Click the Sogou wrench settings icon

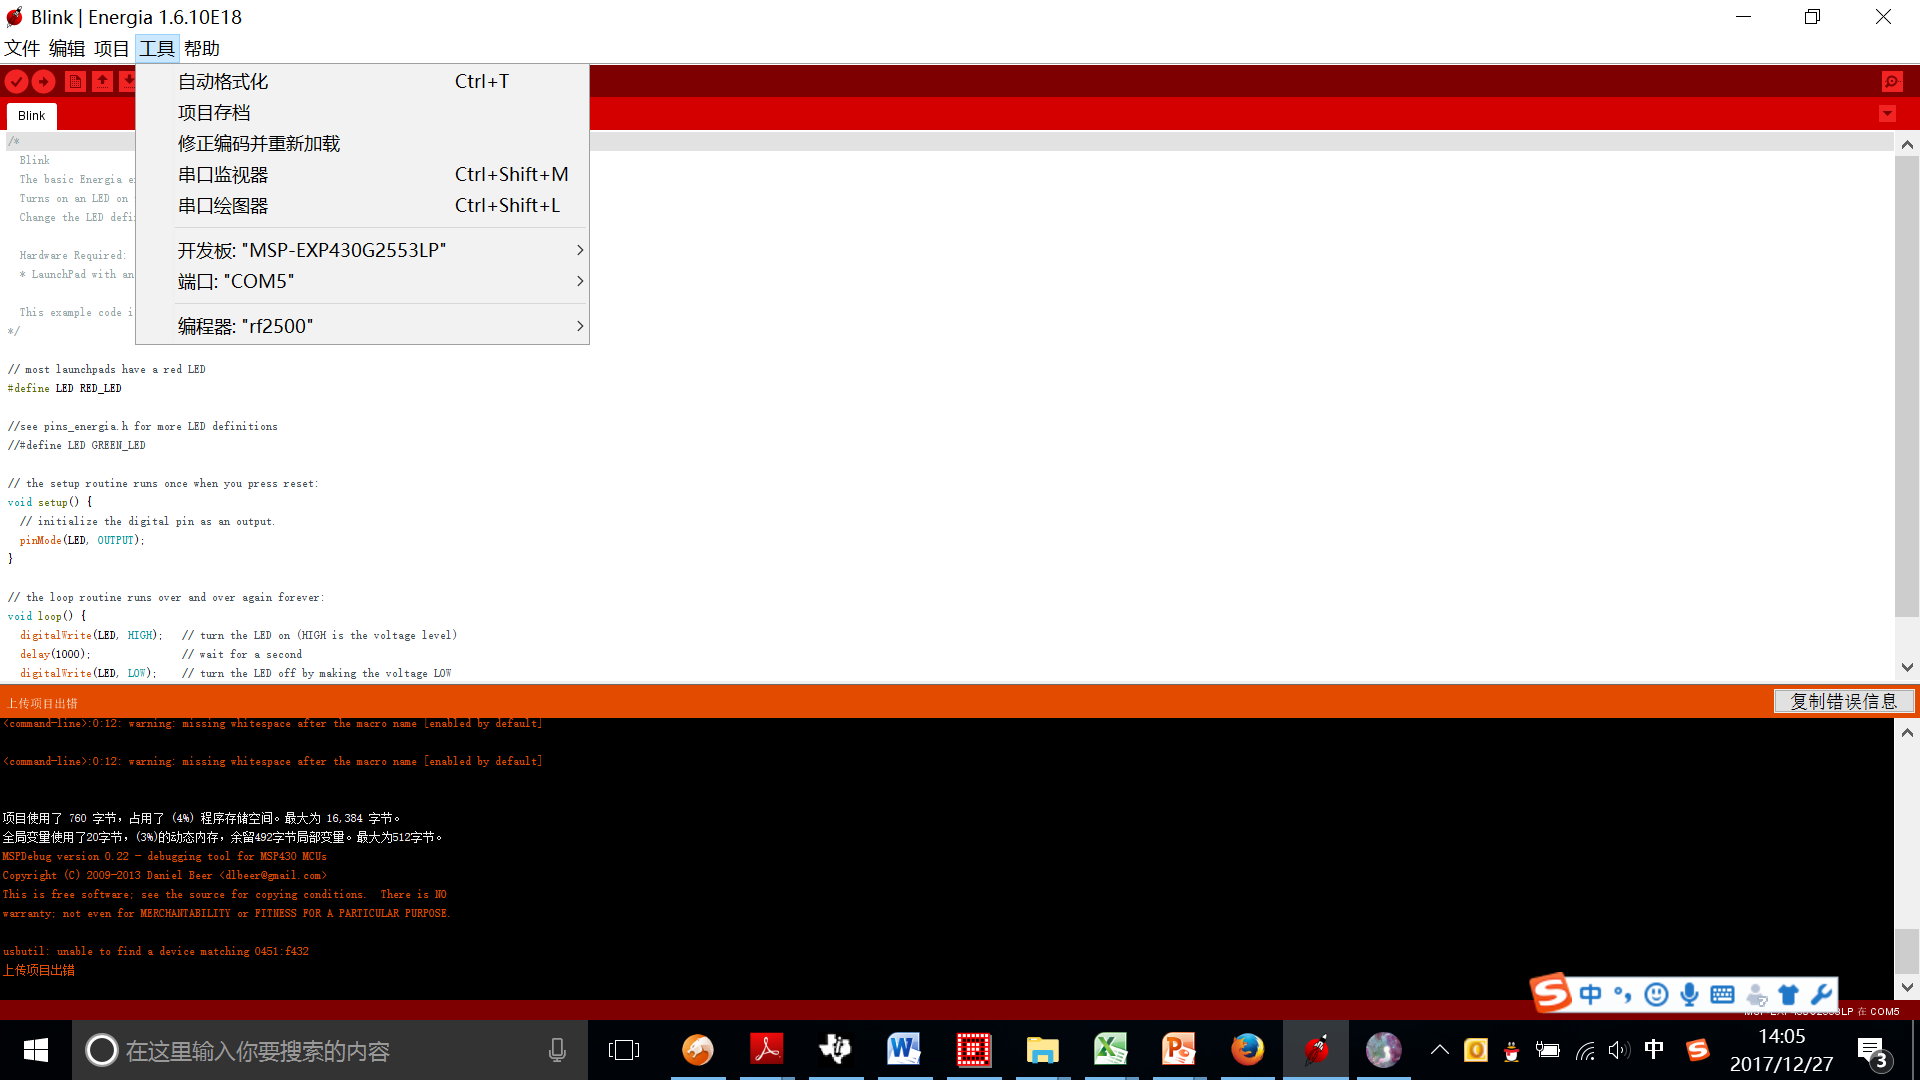(1821, 994)
